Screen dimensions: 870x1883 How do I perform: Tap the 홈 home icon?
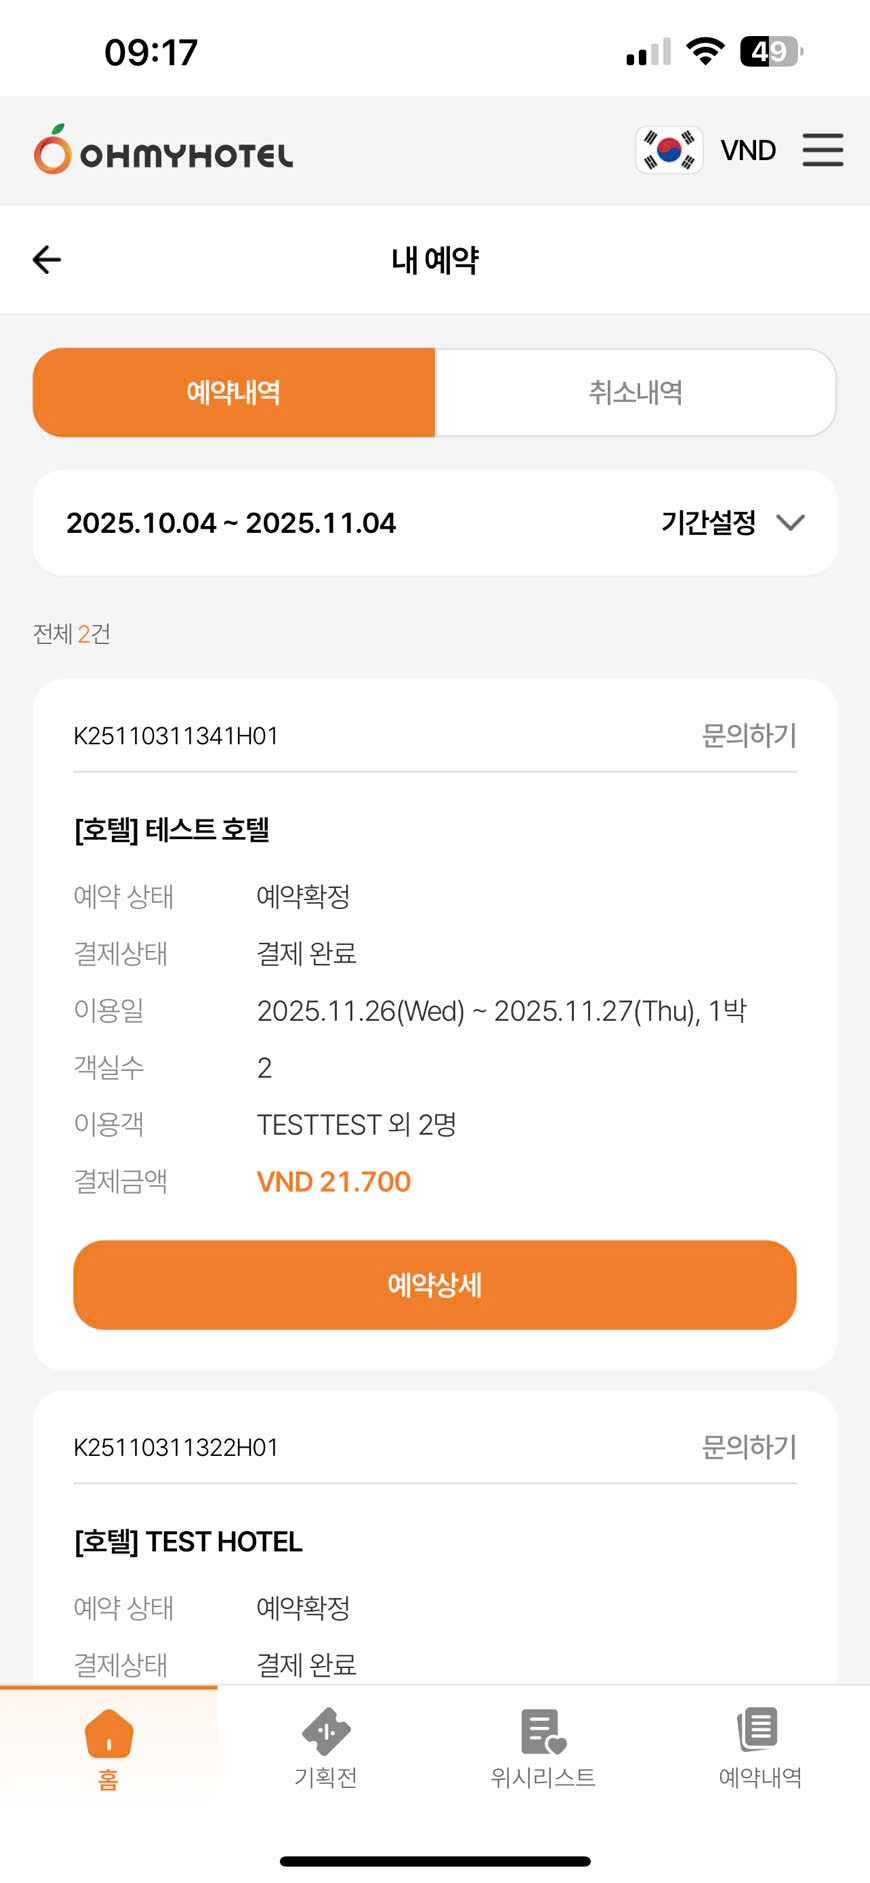[109, 1735]
